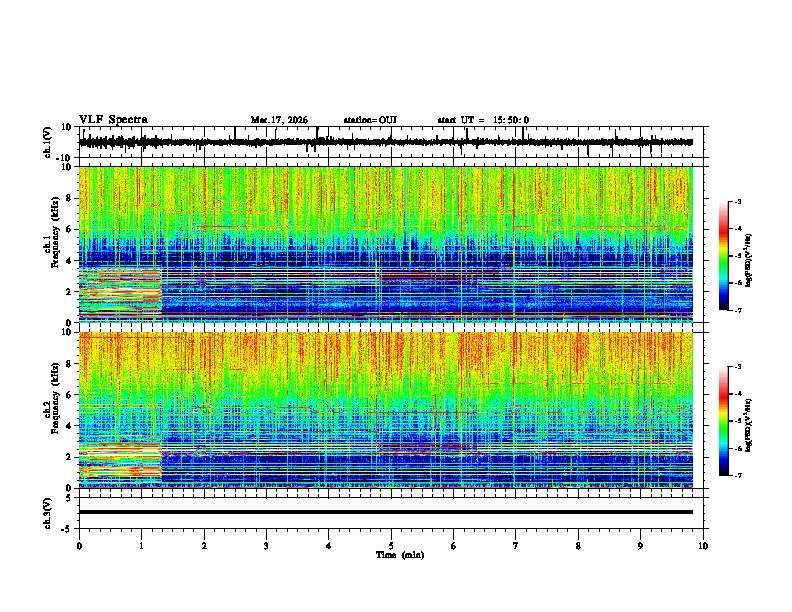
Task: Click the "6" kHz tick of ch.1 spectrogram
Action: [x=69, y=229]
